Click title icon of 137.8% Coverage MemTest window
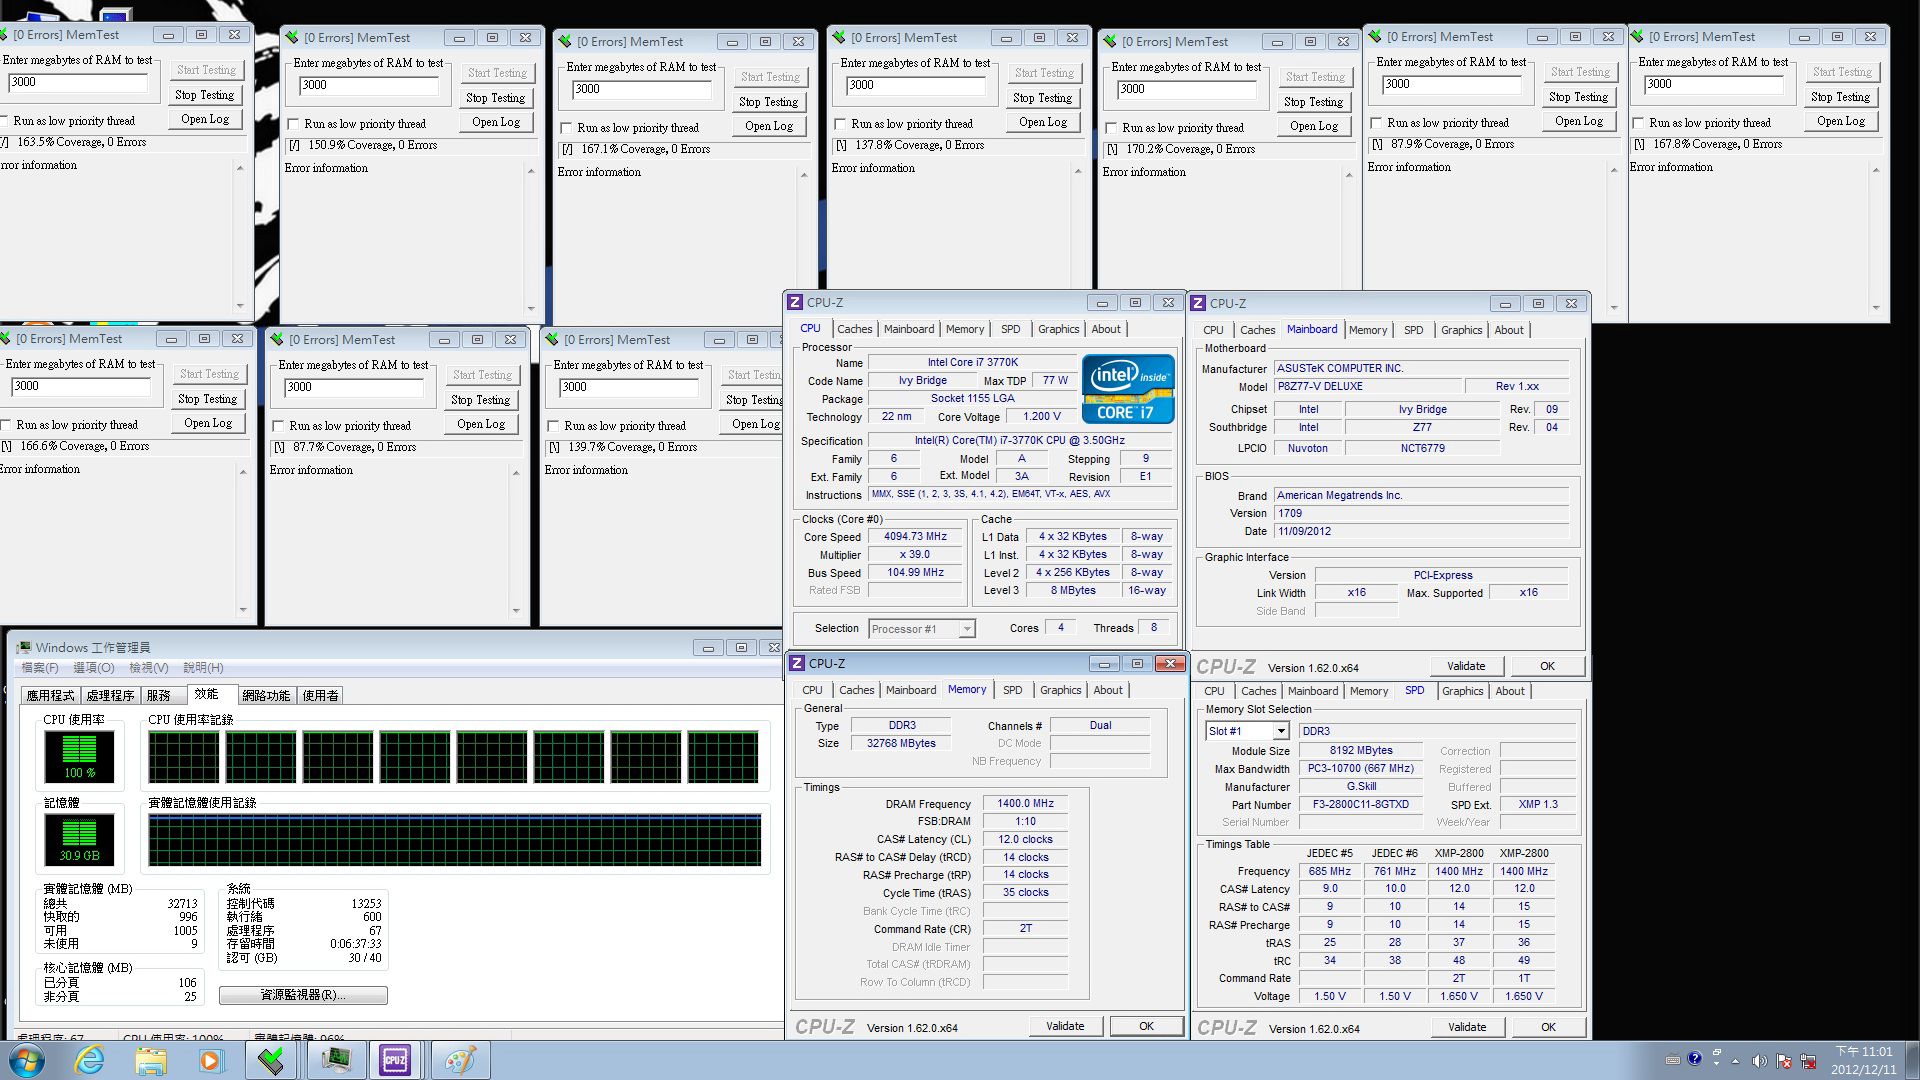1920x1080 pixels. click(839, 37)
